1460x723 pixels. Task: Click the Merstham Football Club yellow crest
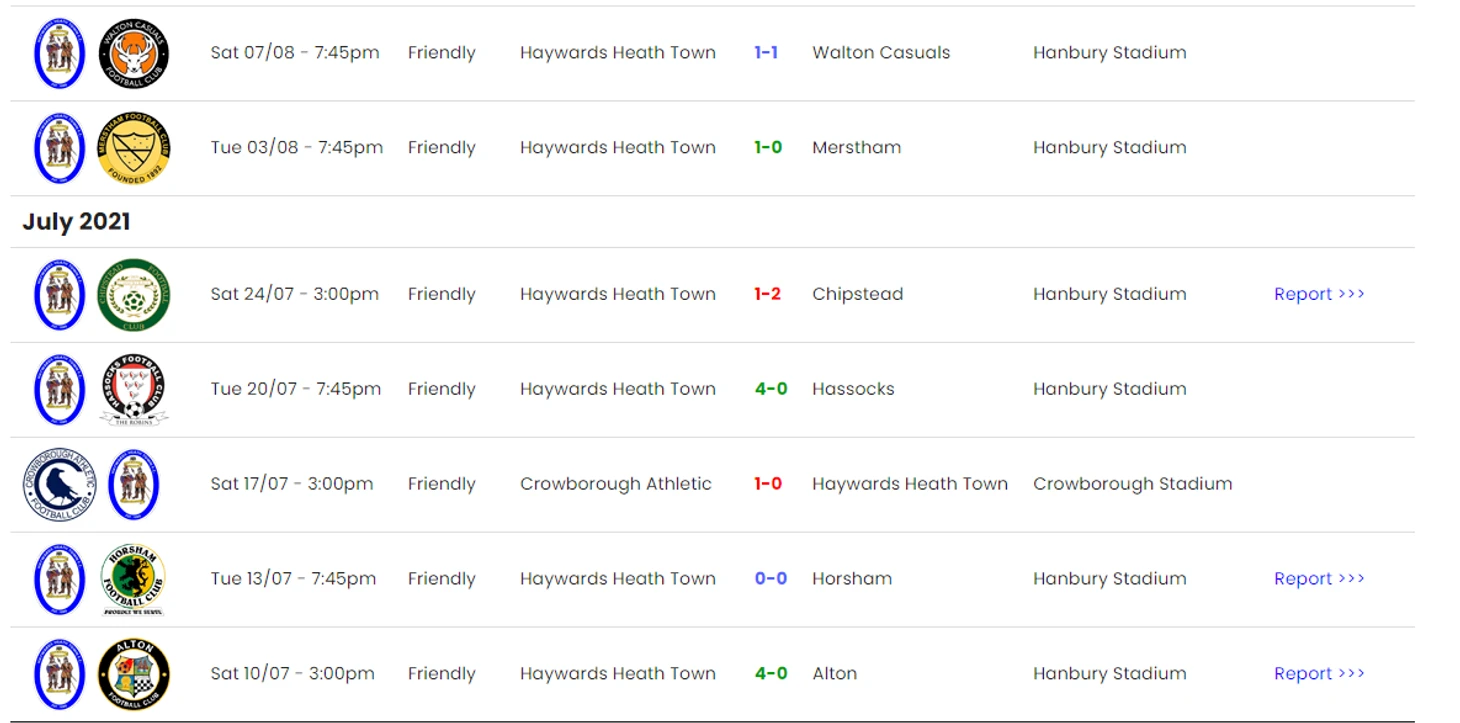[134, 148]
